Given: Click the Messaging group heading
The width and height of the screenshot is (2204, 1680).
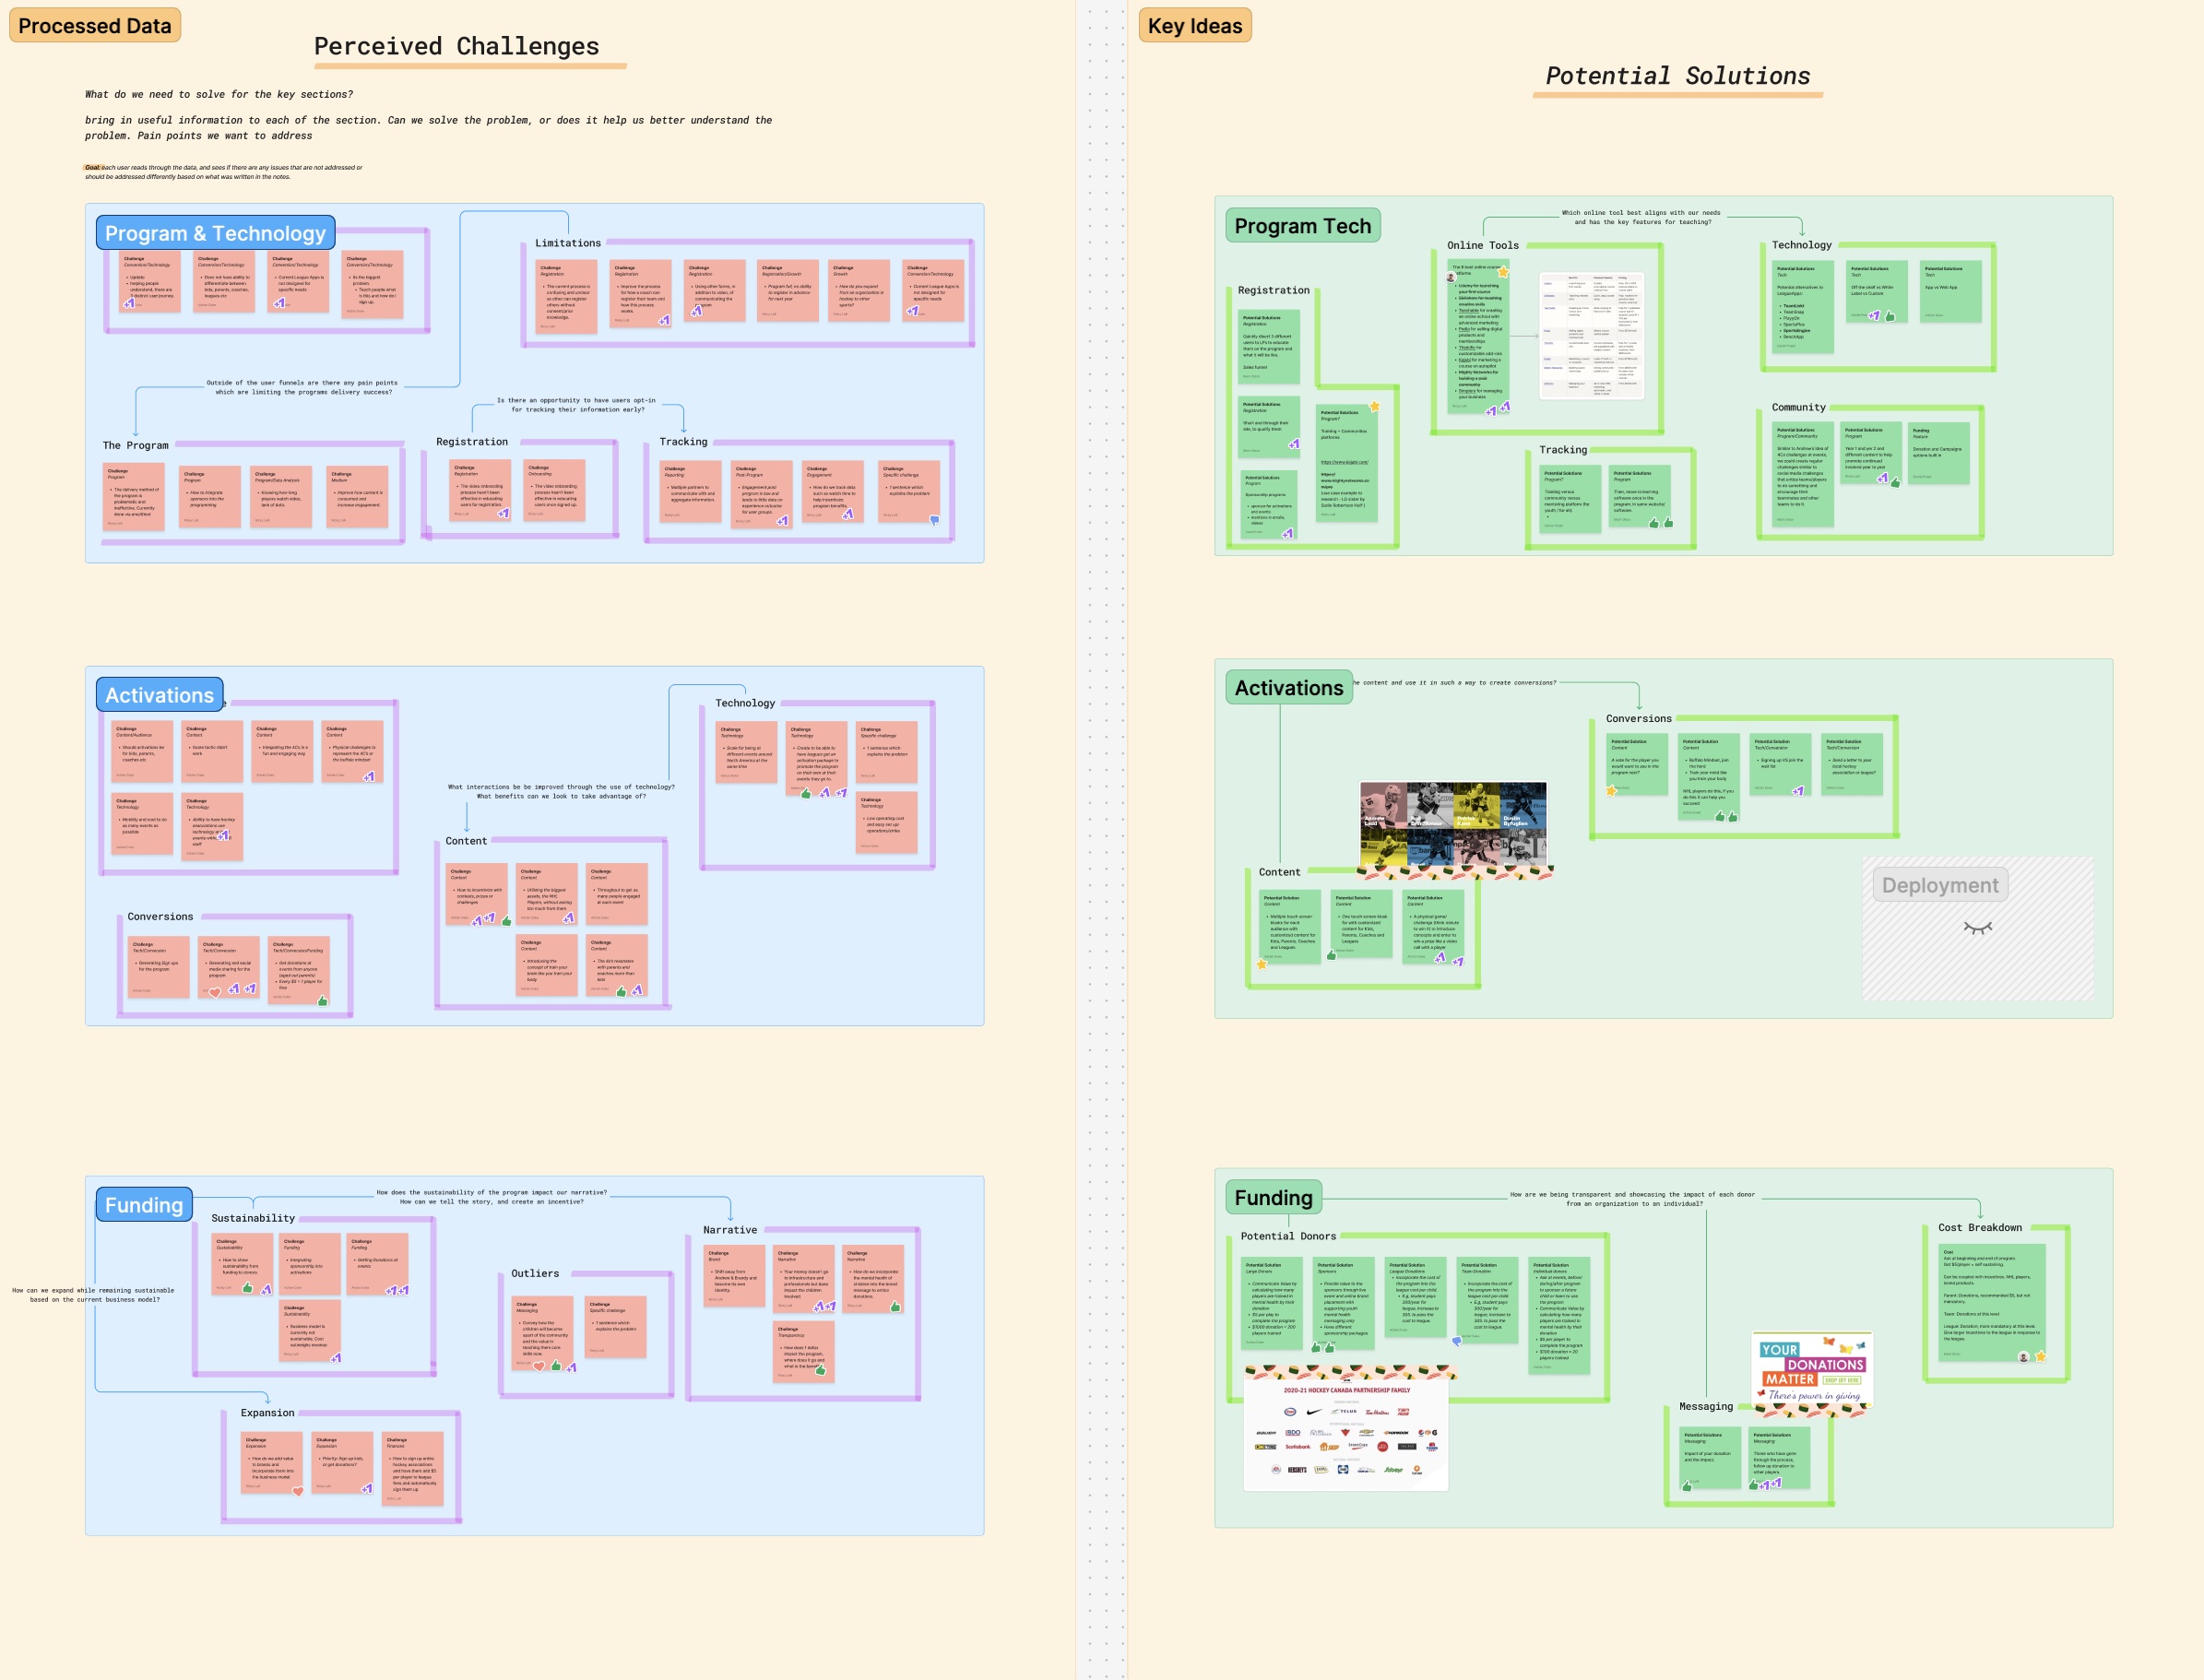Looking at the screenshot, I should pos(1706,1406).
